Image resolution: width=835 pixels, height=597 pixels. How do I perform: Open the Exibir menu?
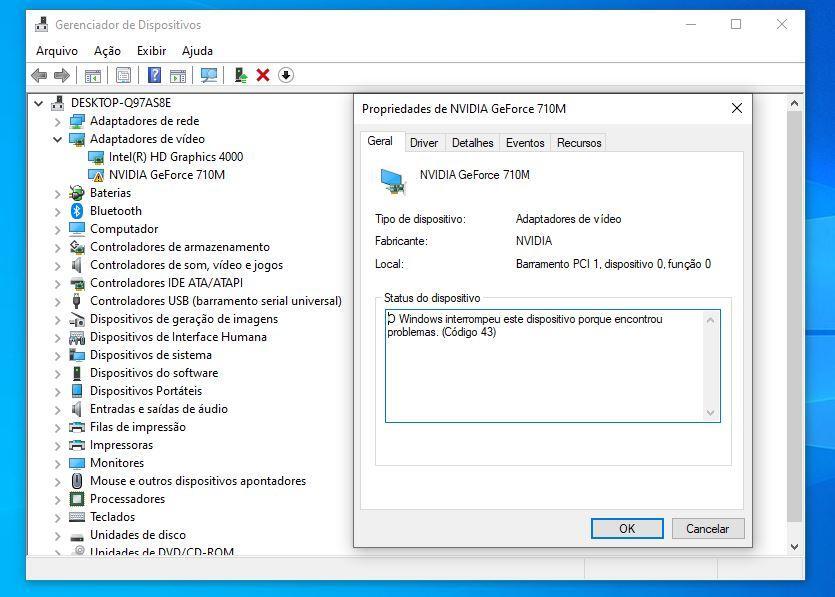tap(152, 51)
